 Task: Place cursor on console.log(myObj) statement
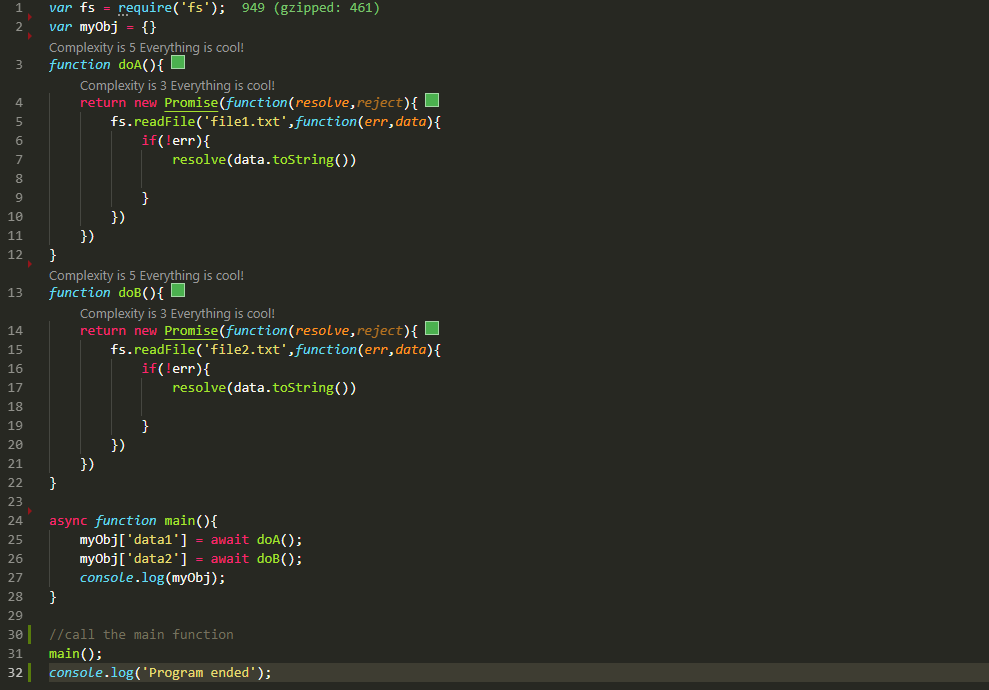click(x=150, y=577)
